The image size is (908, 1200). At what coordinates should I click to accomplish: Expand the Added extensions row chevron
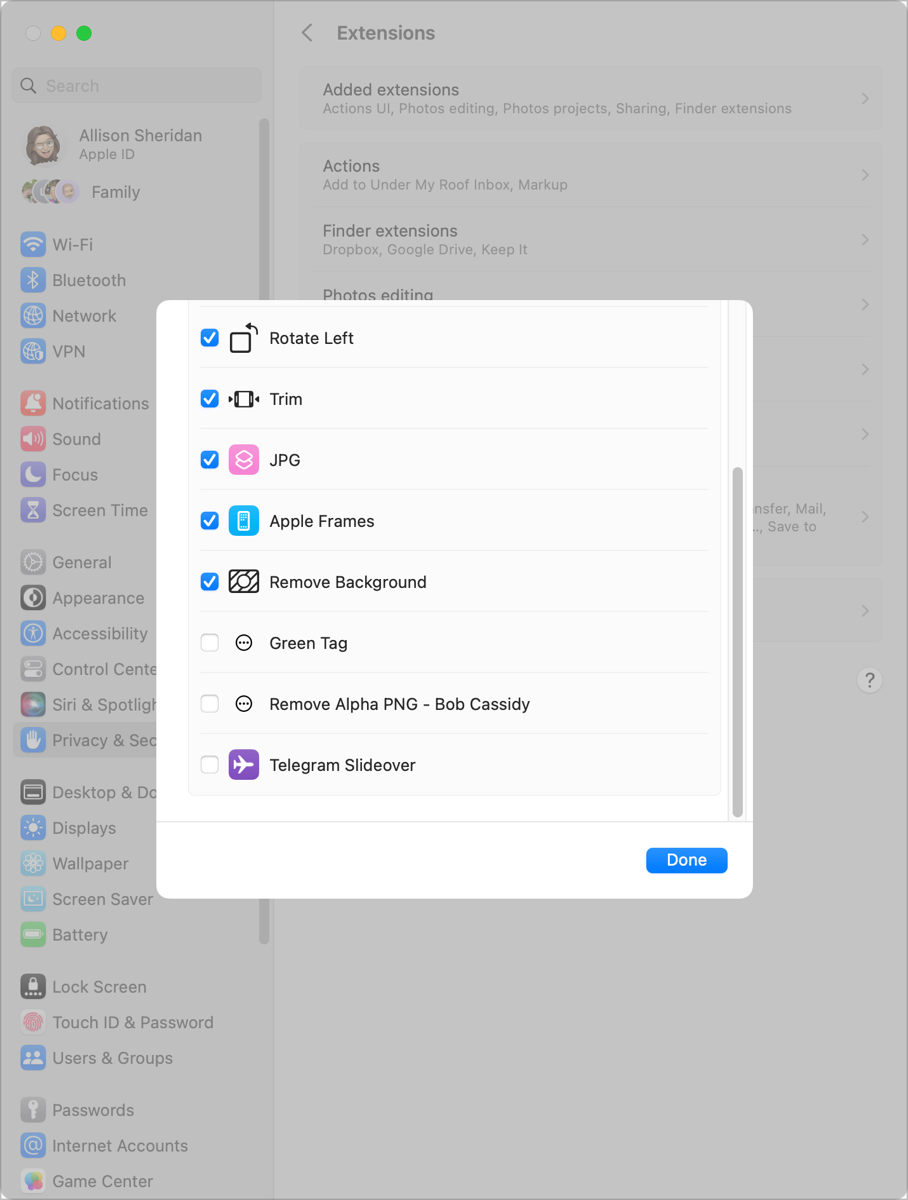(x=865, y=98)
